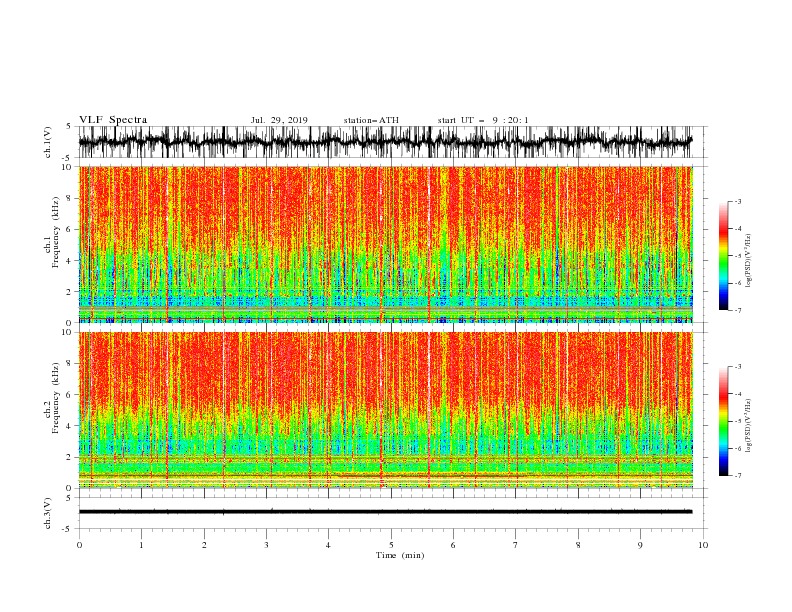Click the ch.1 frequency spectrogram
792x612 pixels.
pyautogui.click(x=385, y=244)
